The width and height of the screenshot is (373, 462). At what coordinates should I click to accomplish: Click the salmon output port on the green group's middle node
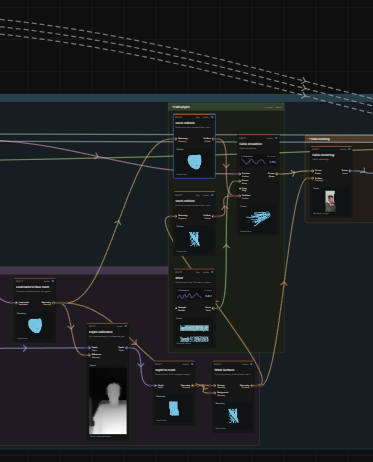213,216
